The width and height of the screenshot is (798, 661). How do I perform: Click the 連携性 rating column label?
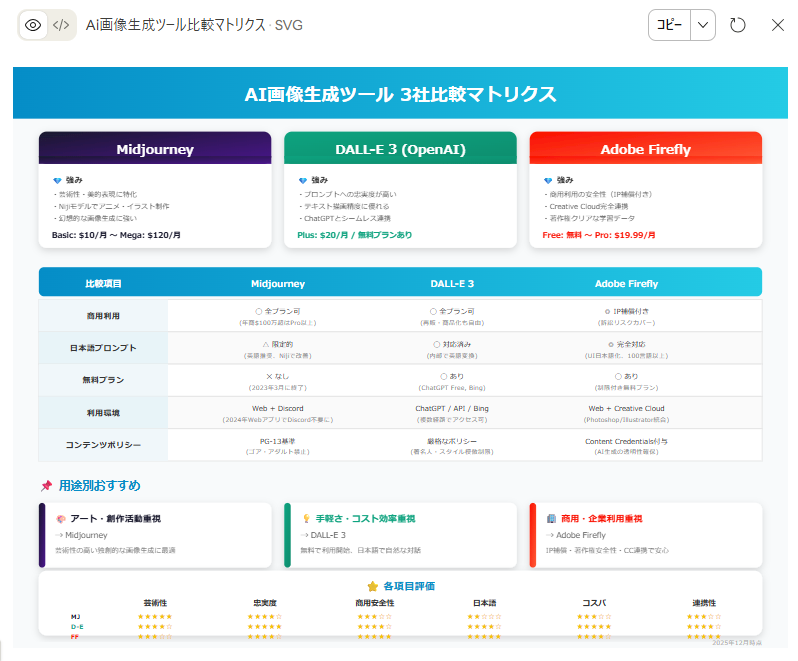[704, 602]
